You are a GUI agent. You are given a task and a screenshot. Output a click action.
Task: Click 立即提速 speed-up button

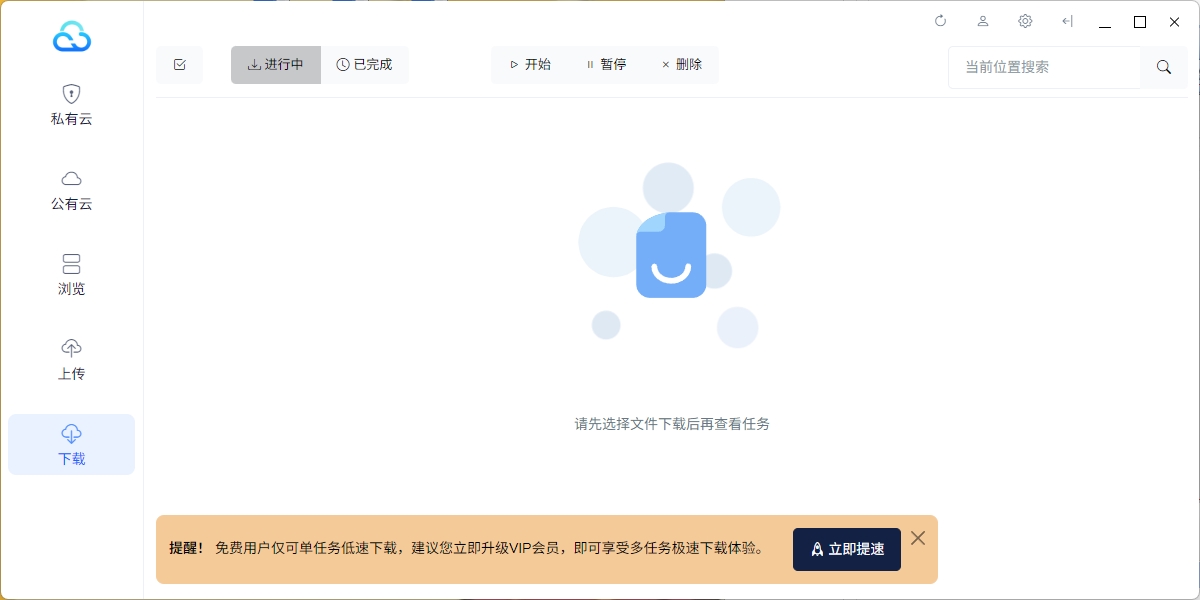pos(846,549)
